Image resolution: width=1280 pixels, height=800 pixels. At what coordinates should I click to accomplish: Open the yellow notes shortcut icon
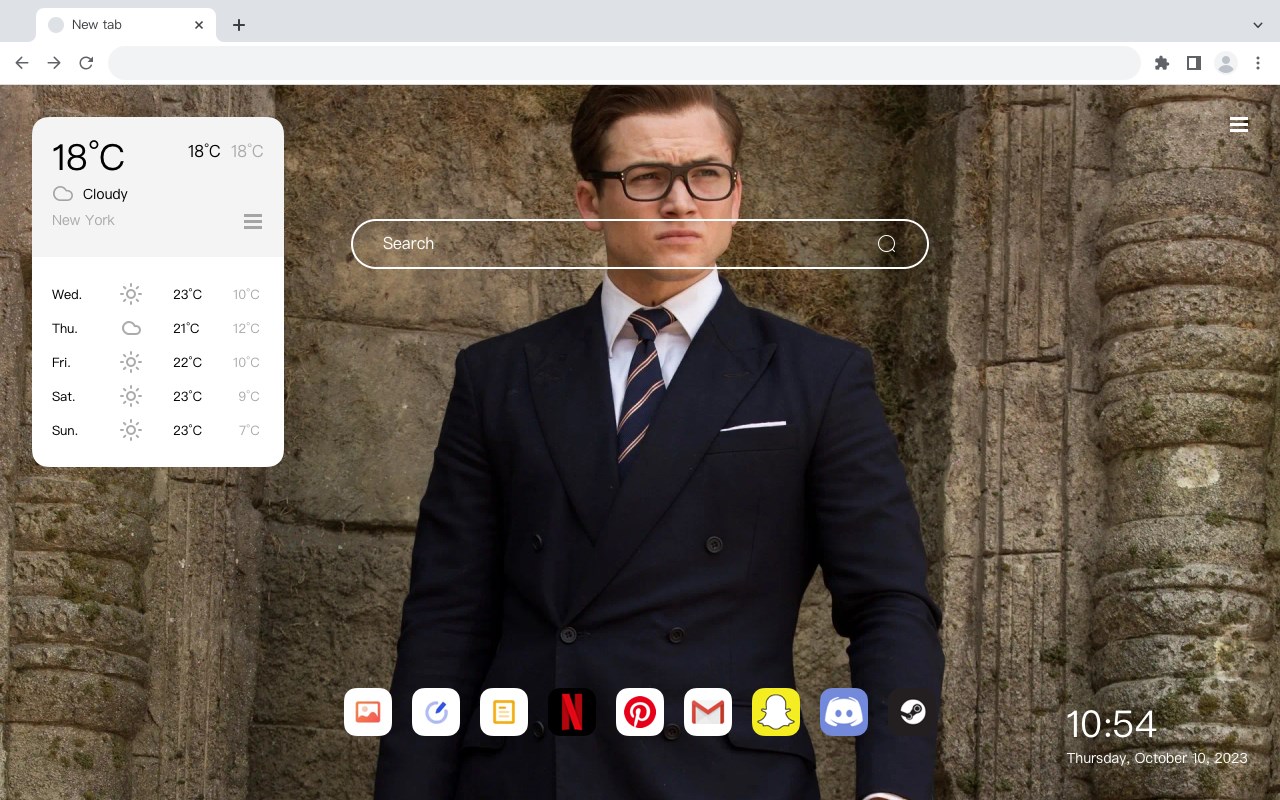pos(504,712)
